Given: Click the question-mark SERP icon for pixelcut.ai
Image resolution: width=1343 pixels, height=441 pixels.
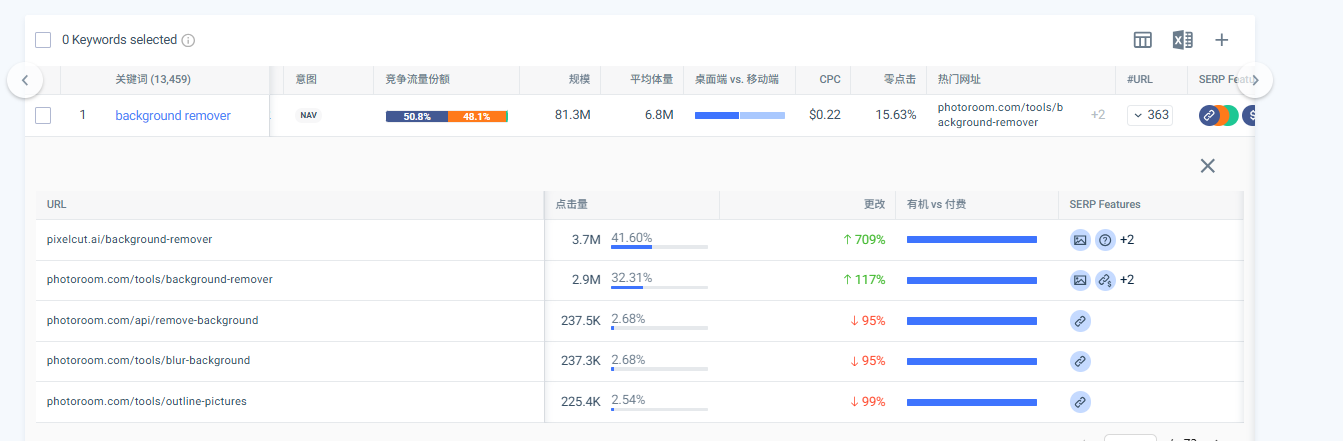Looking at the screenshot, I should coord(1105,240).
